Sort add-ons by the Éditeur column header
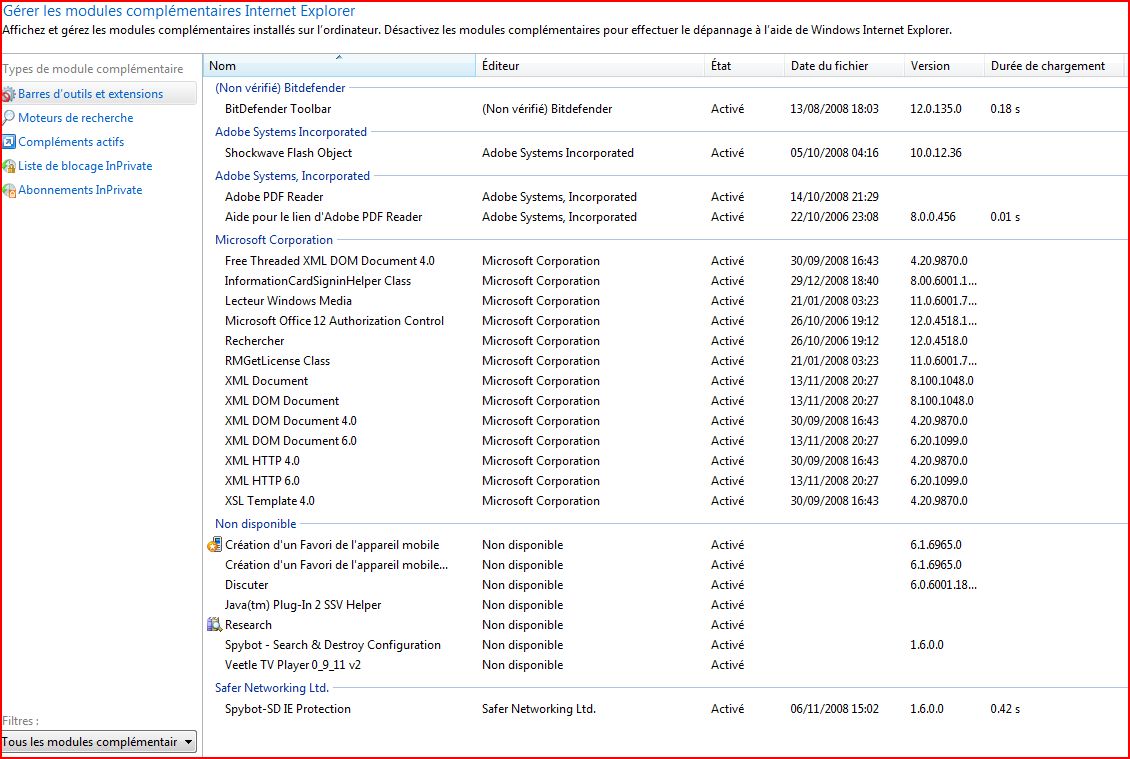The height and width of the screenshot is (759, 1130). [x=590, y=66]
